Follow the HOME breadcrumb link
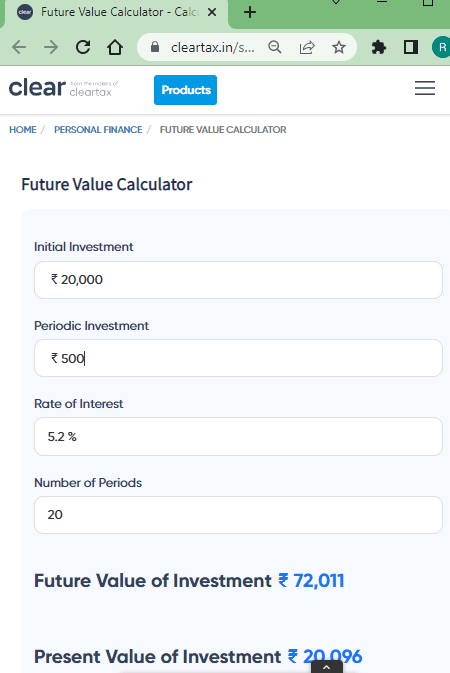This screenshot has height=673, width=450. click(23, 130)
